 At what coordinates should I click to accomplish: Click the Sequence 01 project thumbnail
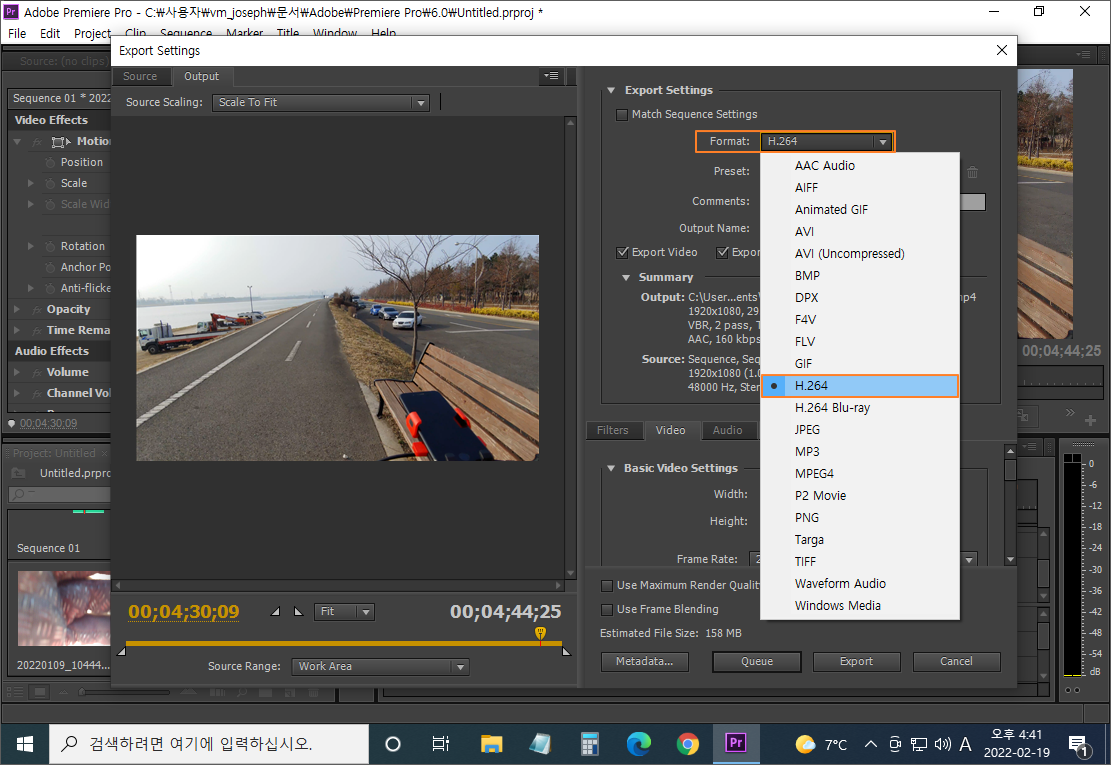click(x=60, y=528)
